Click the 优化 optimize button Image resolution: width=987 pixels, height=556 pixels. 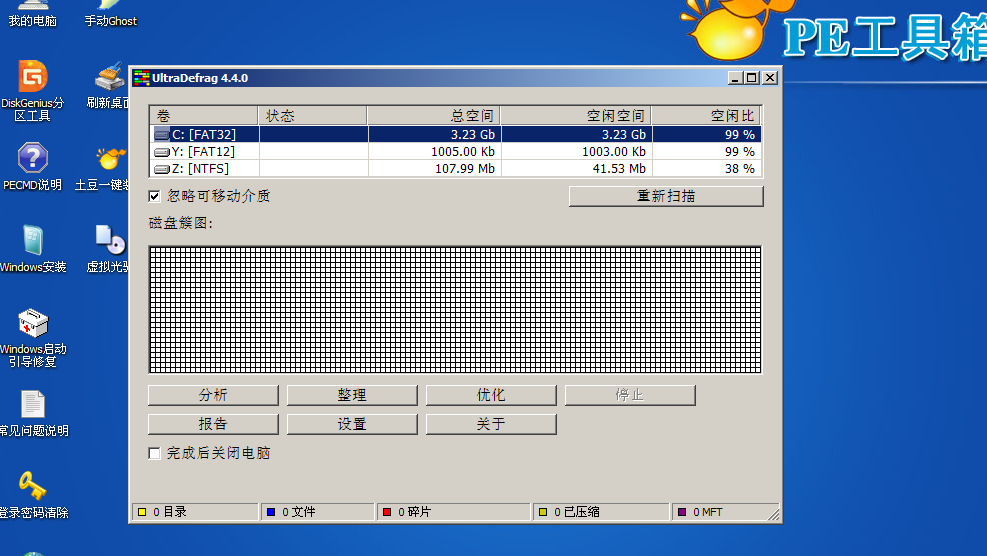click(x=491, y=395)
